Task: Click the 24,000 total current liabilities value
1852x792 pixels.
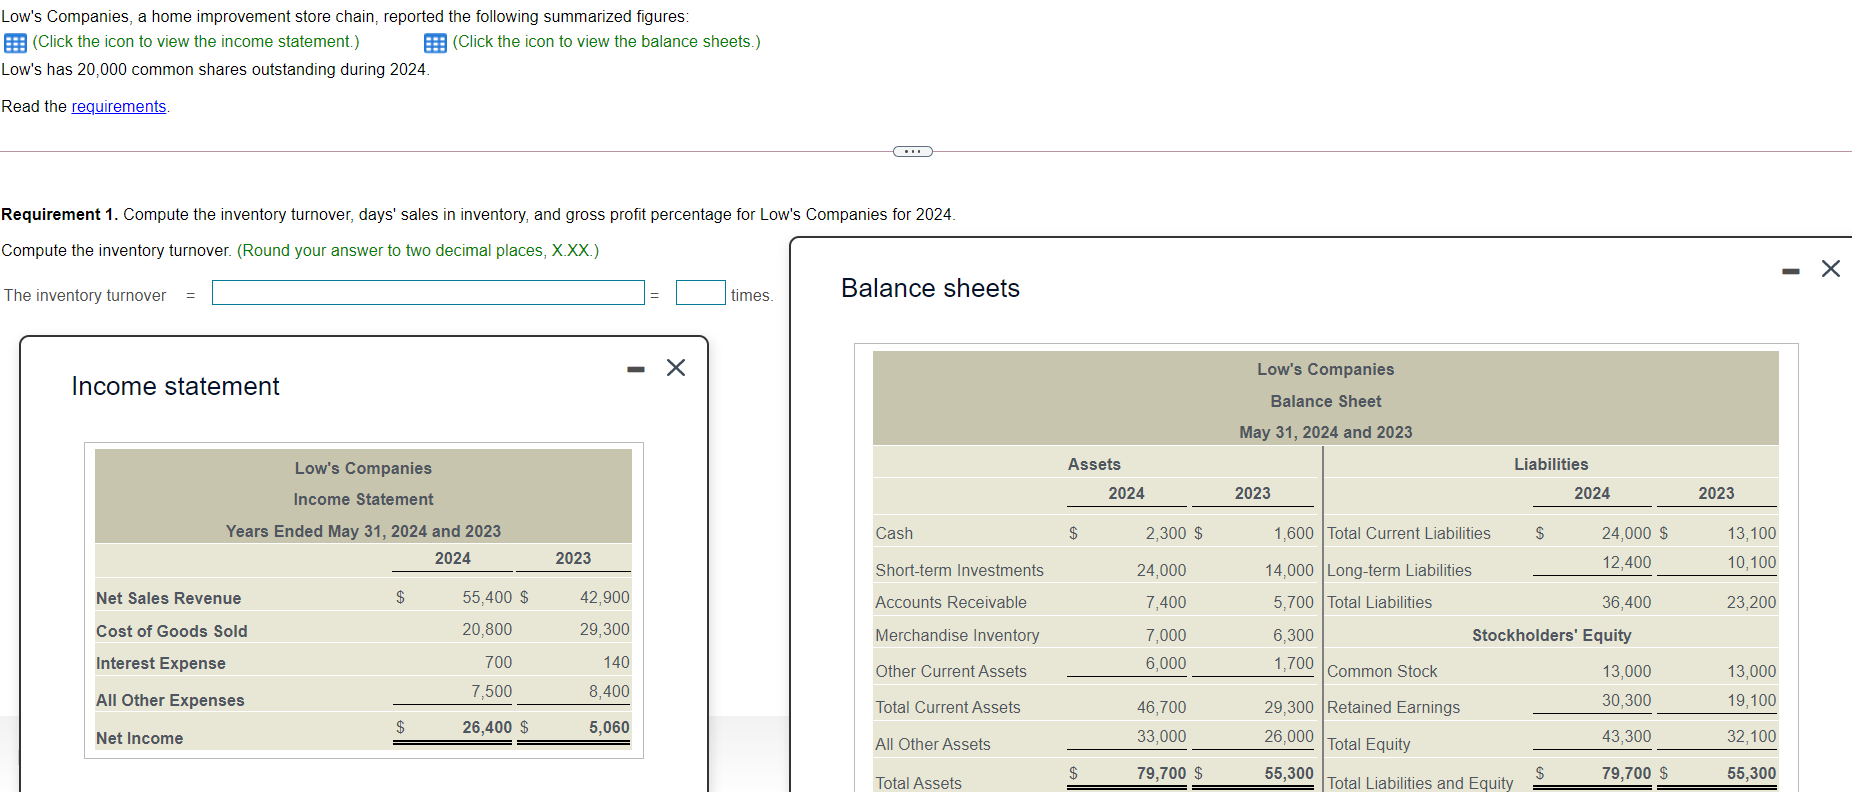Action: (1626, 533)
